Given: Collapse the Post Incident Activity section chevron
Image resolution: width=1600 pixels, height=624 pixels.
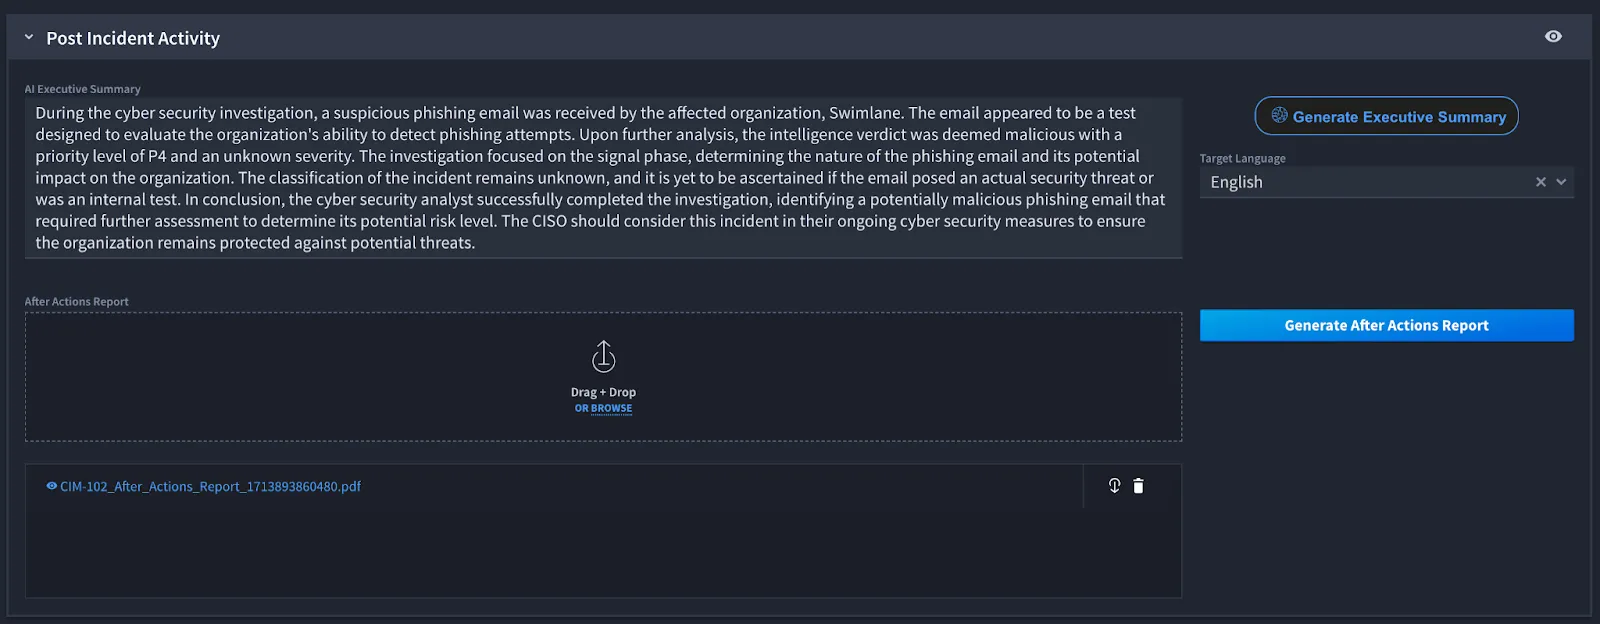Looking at the screenshot, I should point(29,37).
